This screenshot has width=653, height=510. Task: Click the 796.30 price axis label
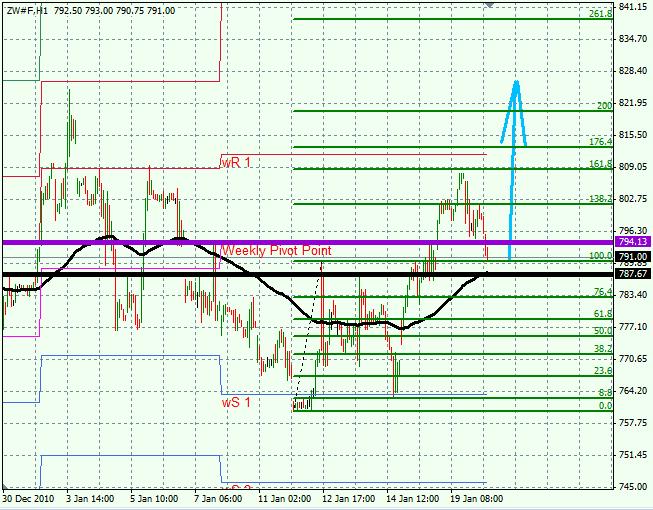tap(633, 231)
